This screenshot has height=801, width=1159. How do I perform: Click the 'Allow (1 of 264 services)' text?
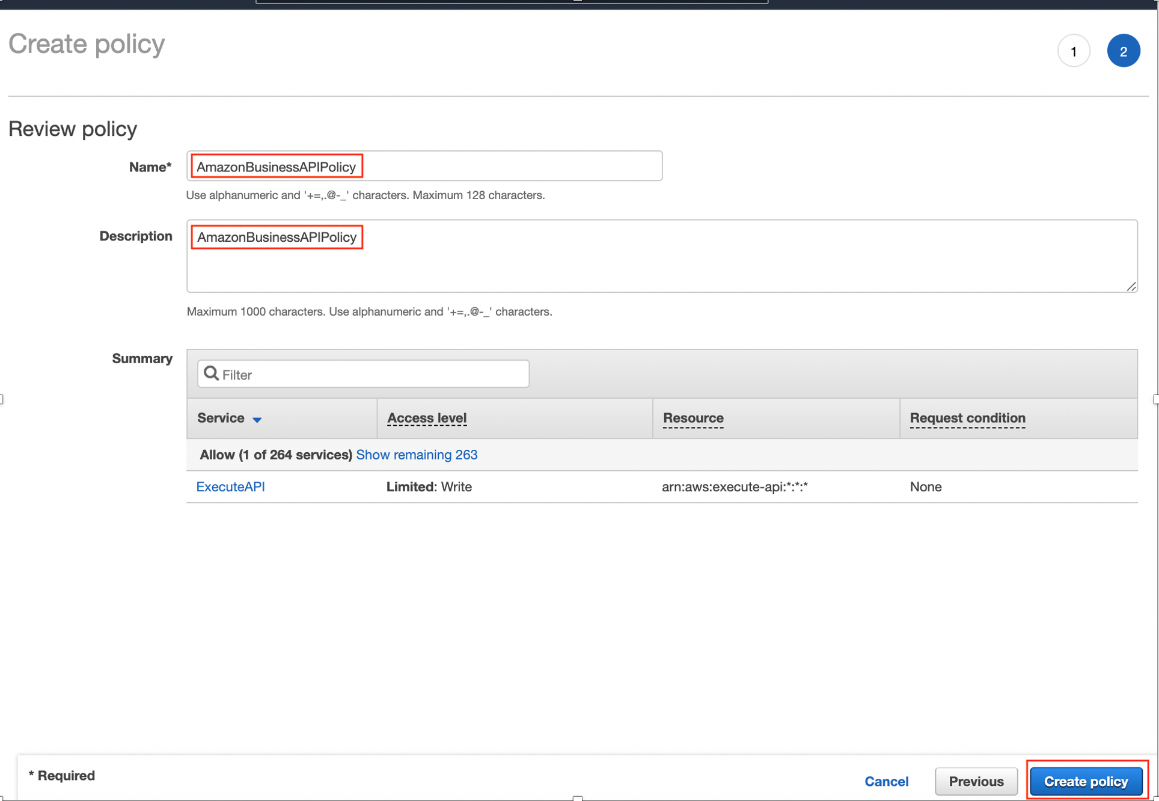pos(276,454)
